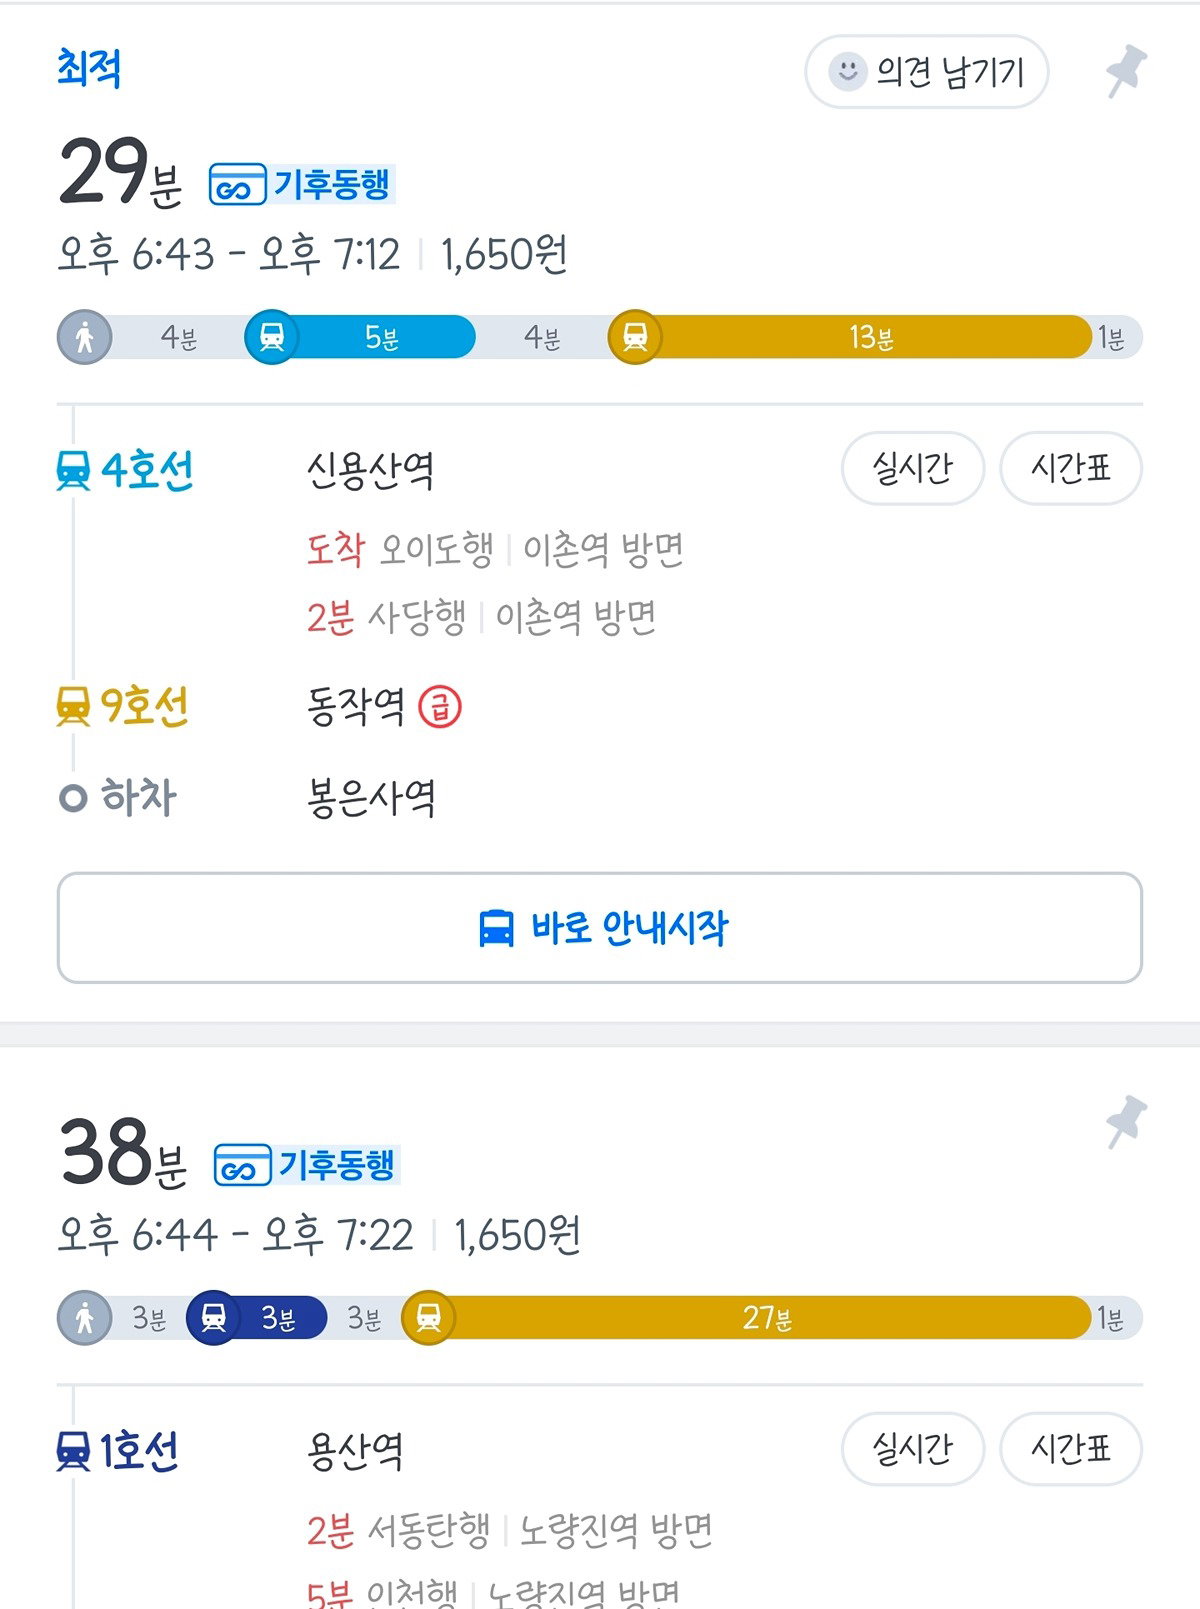
Task: Tap the navy 1호선 3분 segment icon
Action: [x=213, y=1318]
